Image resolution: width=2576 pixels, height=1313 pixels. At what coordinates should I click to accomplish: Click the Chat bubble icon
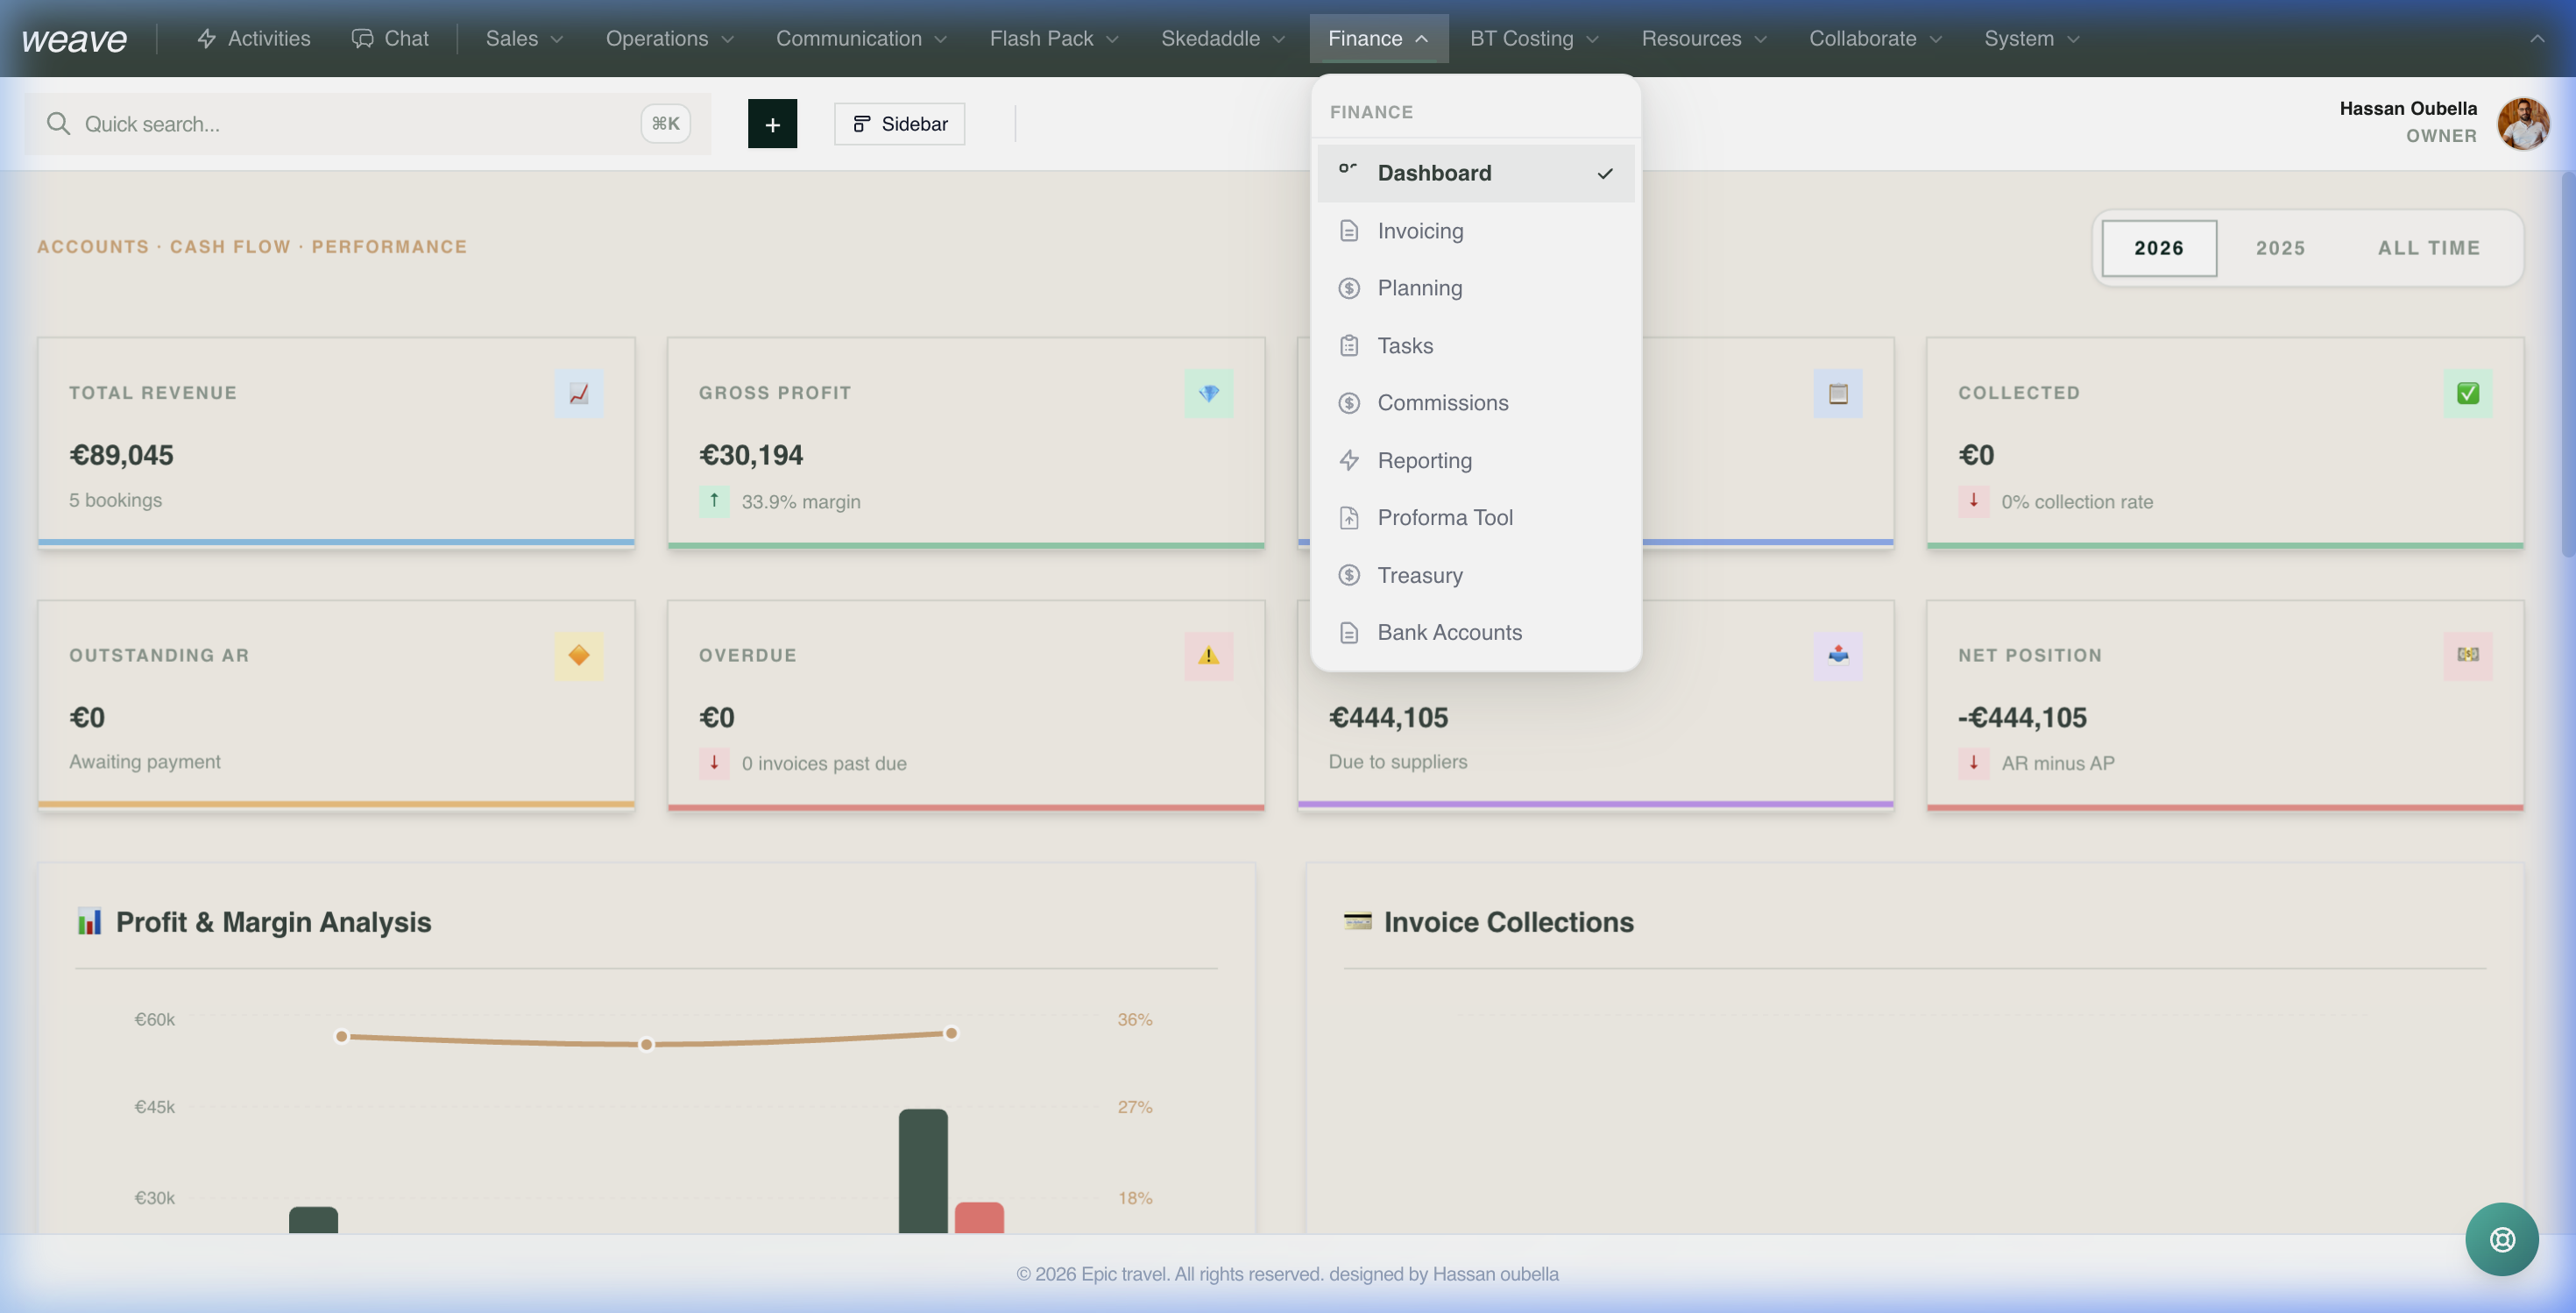(x=362, y=39)
